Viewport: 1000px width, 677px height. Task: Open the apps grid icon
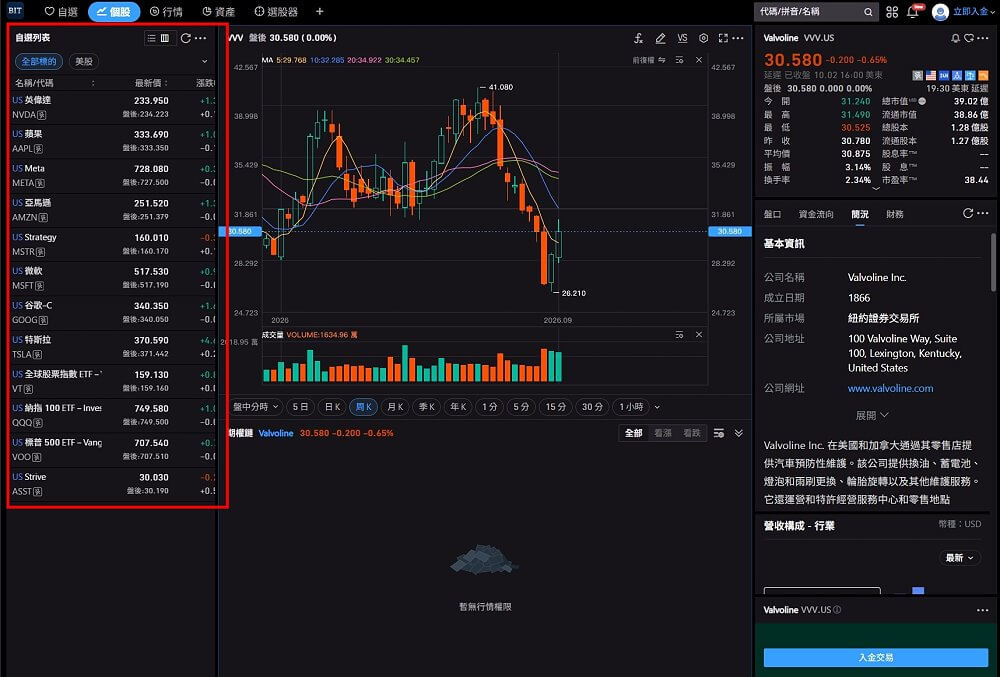pyautogui.click(x=892, y=12)
